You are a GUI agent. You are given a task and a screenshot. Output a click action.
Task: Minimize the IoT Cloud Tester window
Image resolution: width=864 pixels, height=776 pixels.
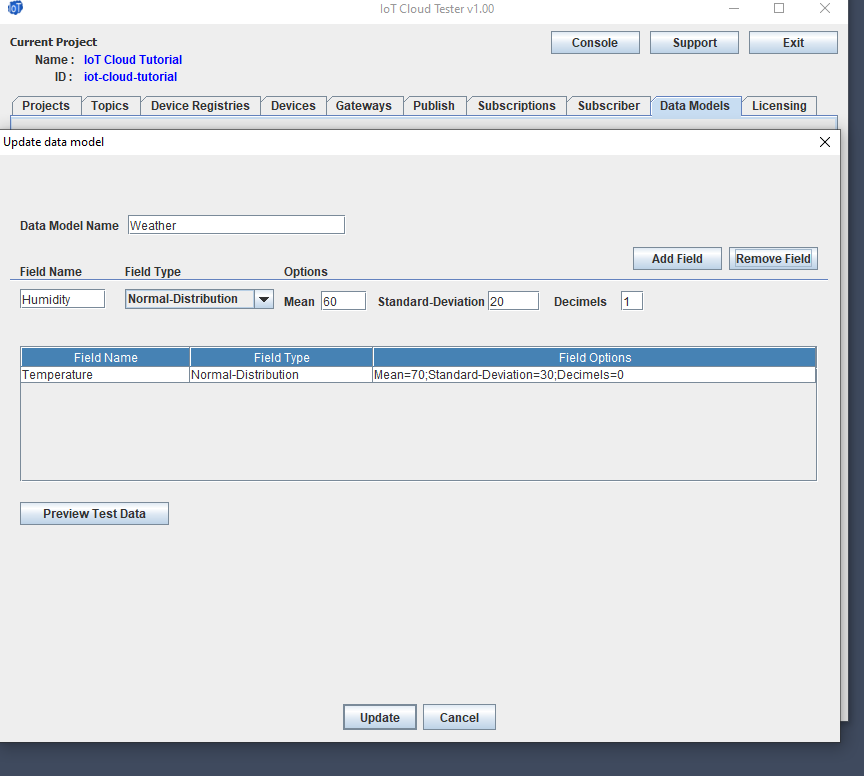[x=734, y=8]
